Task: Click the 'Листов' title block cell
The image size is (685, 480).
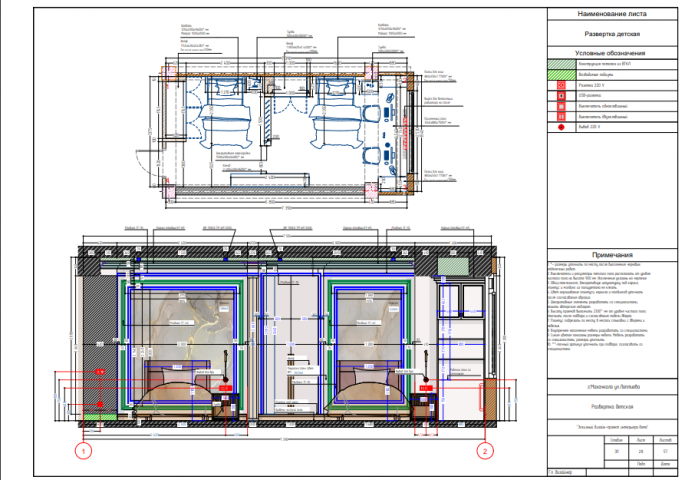Action: click(665, 440)
